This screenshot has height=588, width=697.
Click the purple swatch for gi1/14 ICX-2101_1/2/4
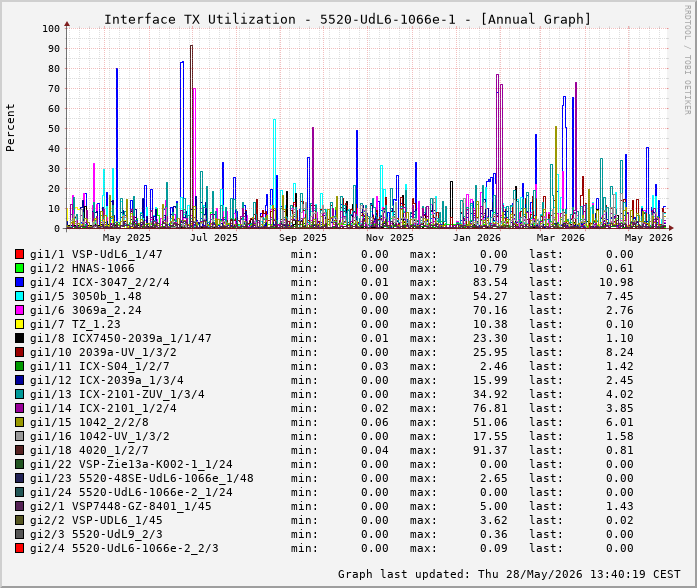[x=19, y=408]
